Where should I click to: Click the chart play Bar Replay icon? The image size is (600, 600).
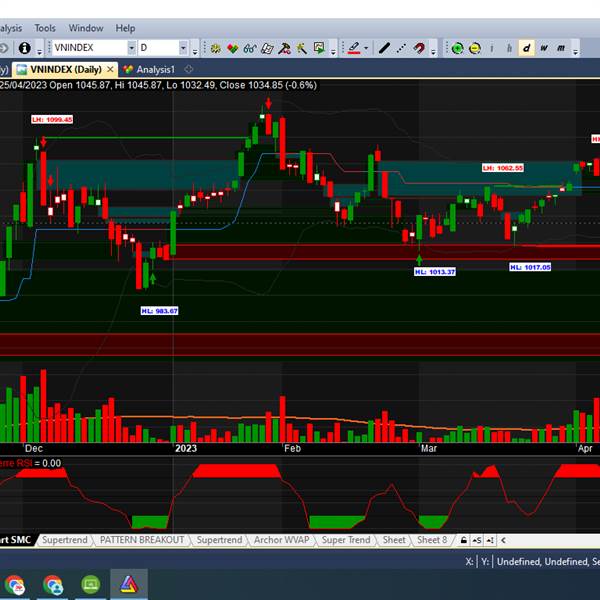318,48
